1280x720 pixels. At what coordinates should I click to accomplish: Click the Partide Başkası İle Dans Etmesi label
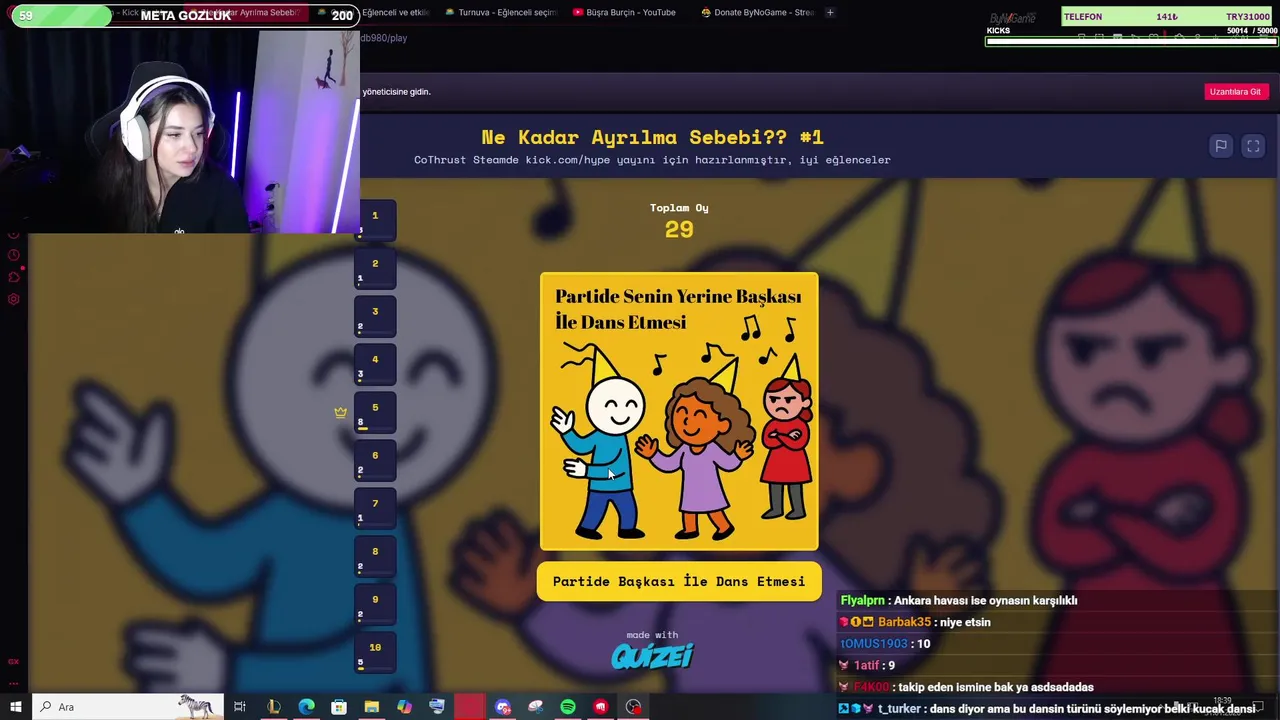coord(679,581)
